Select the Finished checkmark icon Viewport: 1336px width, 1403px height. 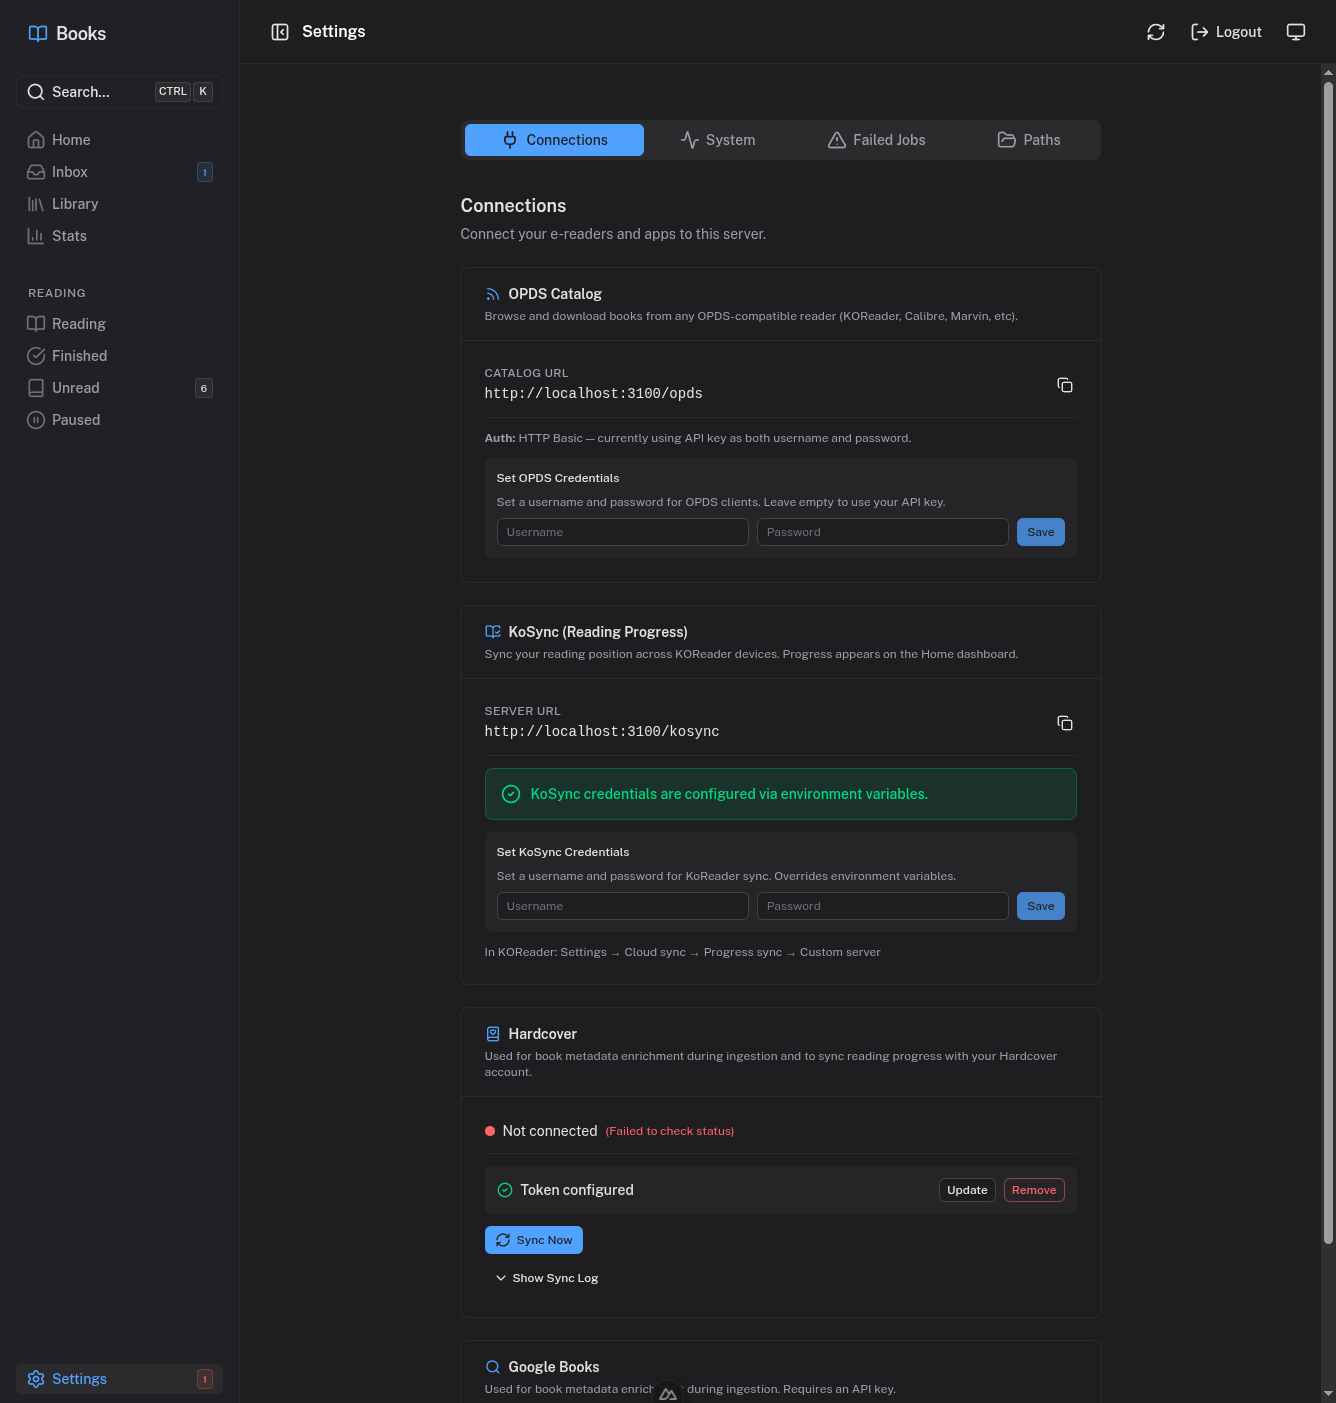point(36,356)
